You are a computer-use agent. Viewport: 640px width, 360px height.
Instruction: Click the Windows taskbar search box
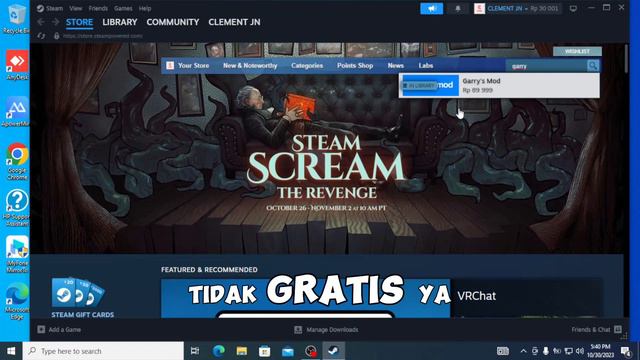103,351
